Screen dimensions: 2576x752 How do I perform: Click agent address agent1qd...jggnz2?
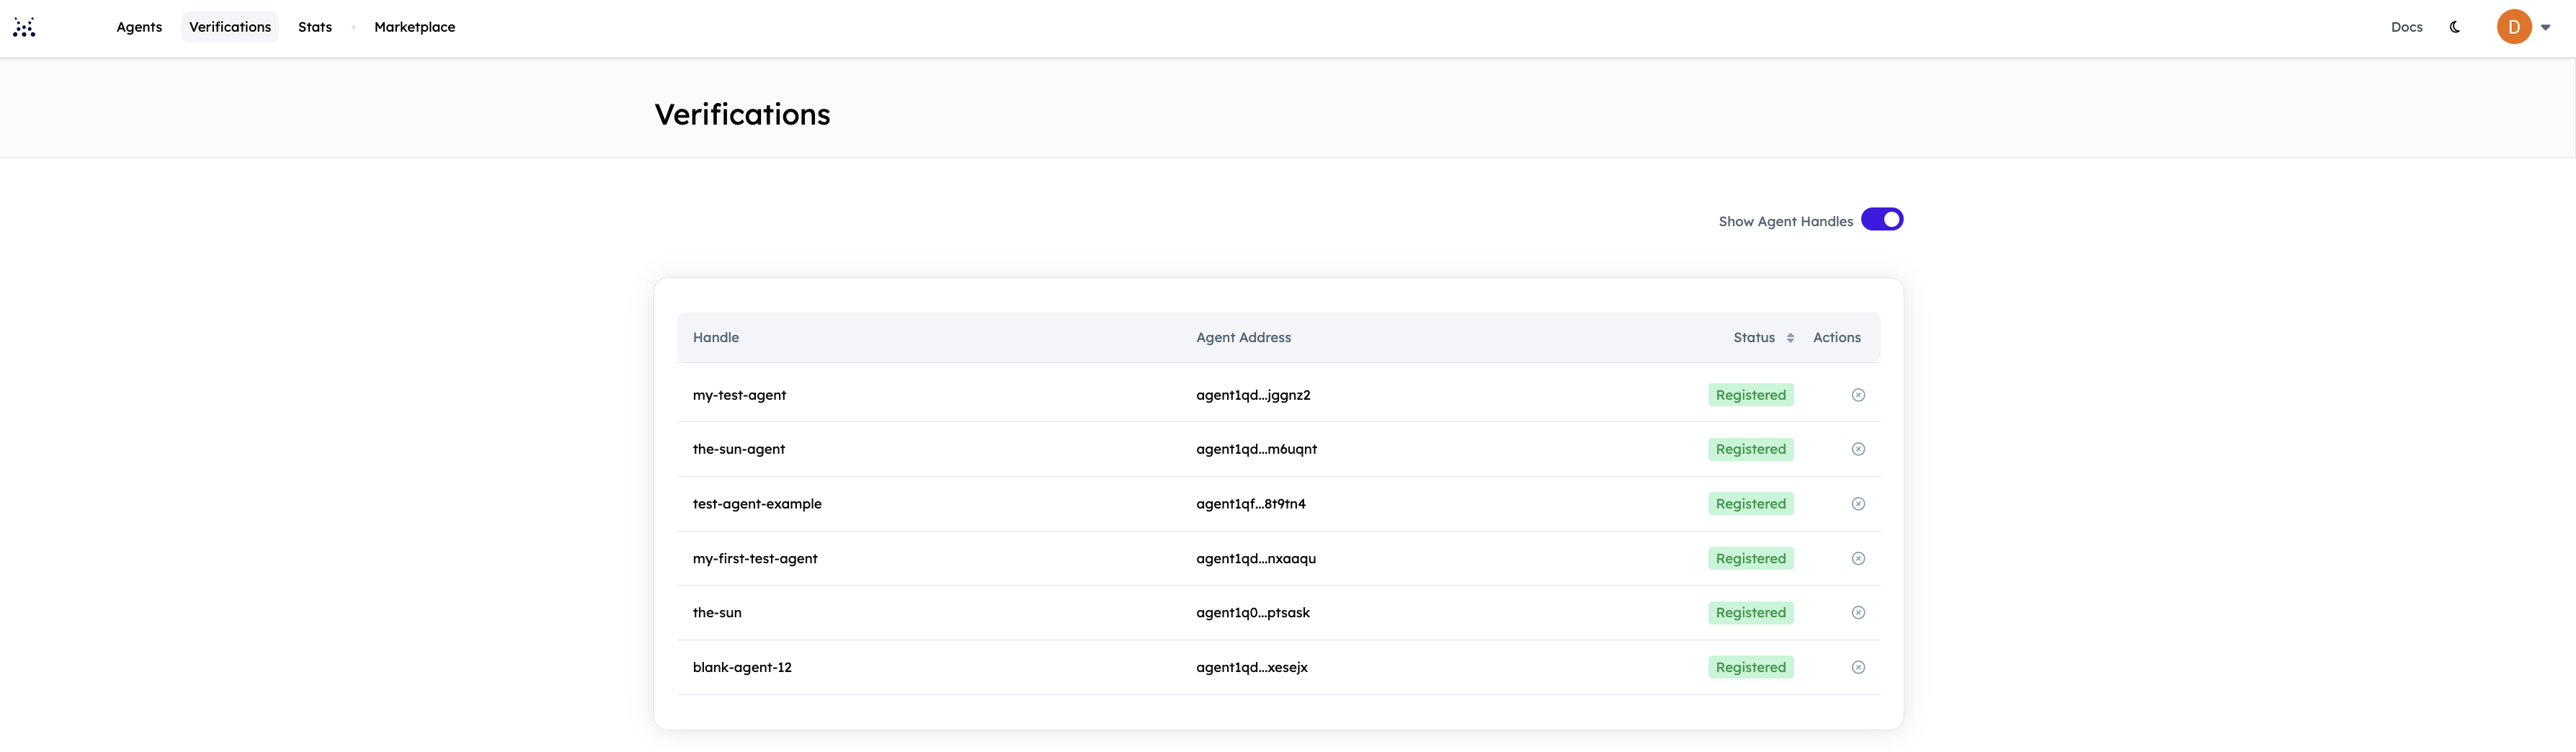[x=1252, y=395]
